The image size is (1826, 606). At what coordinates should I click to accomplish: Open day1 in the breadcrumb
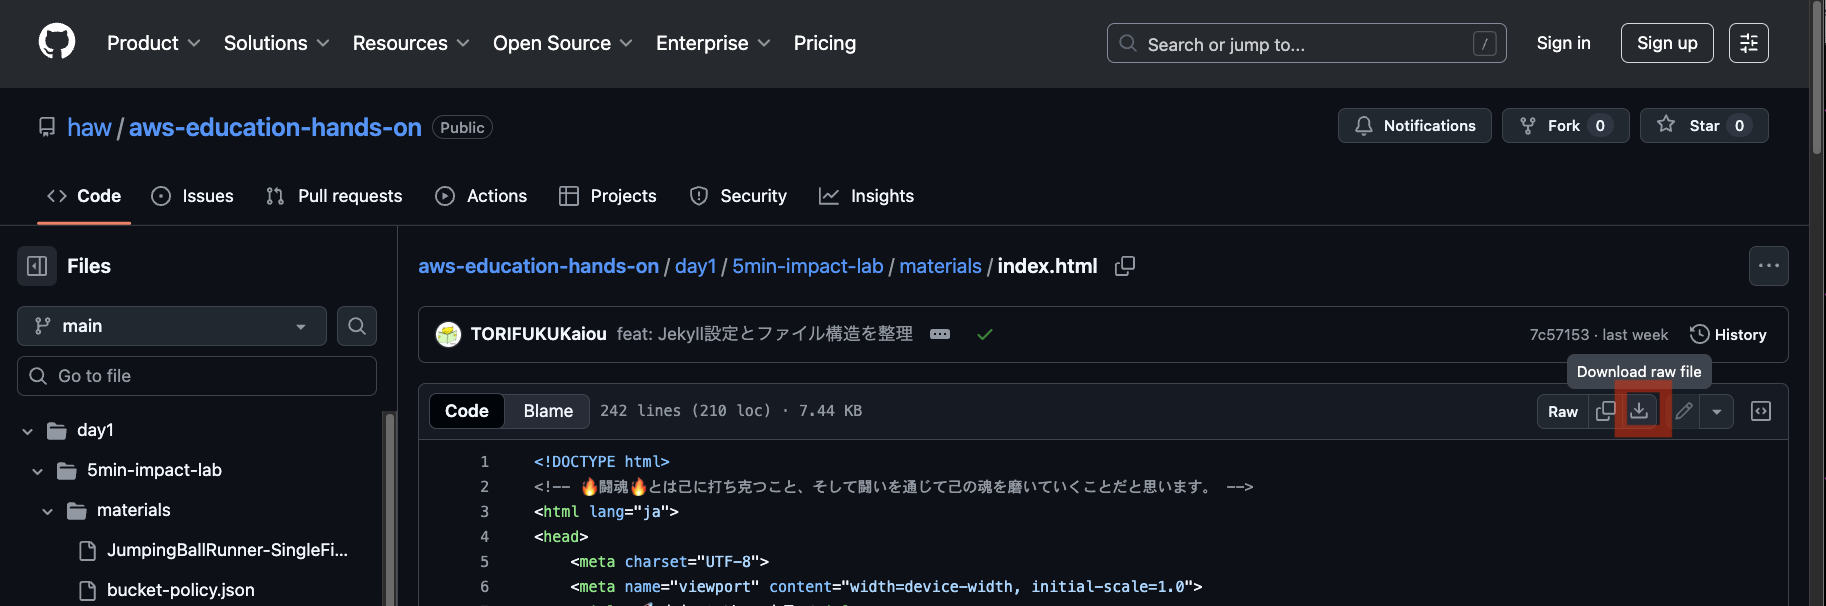tap(695, 266)
